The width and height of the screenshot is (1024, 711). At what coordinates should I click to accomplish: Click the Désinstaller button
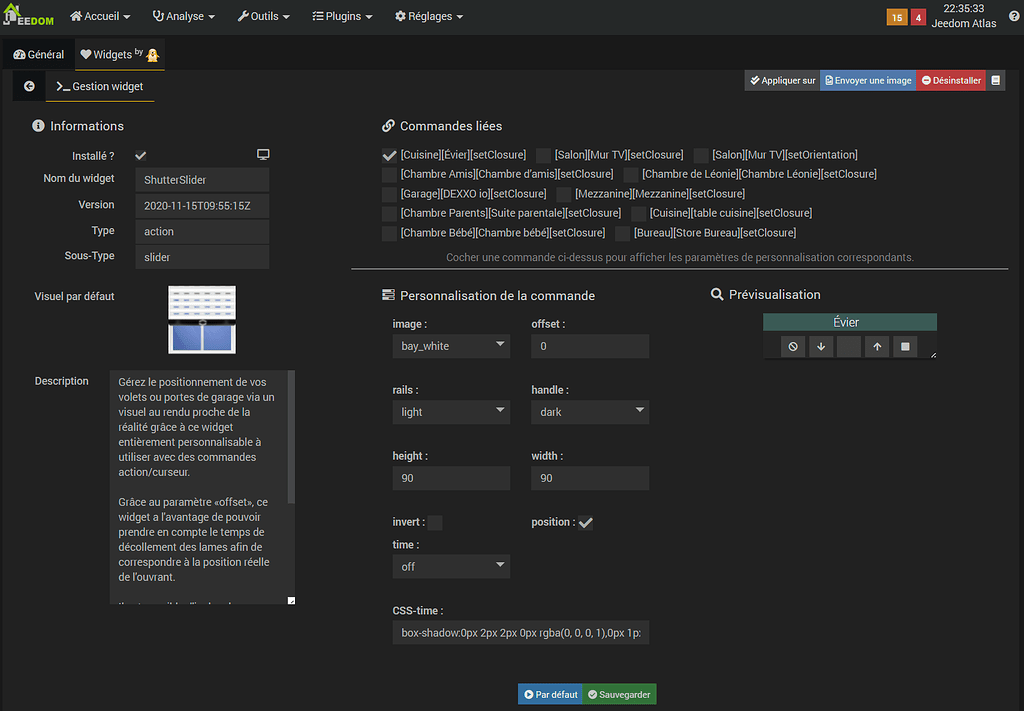pos(950,80)
